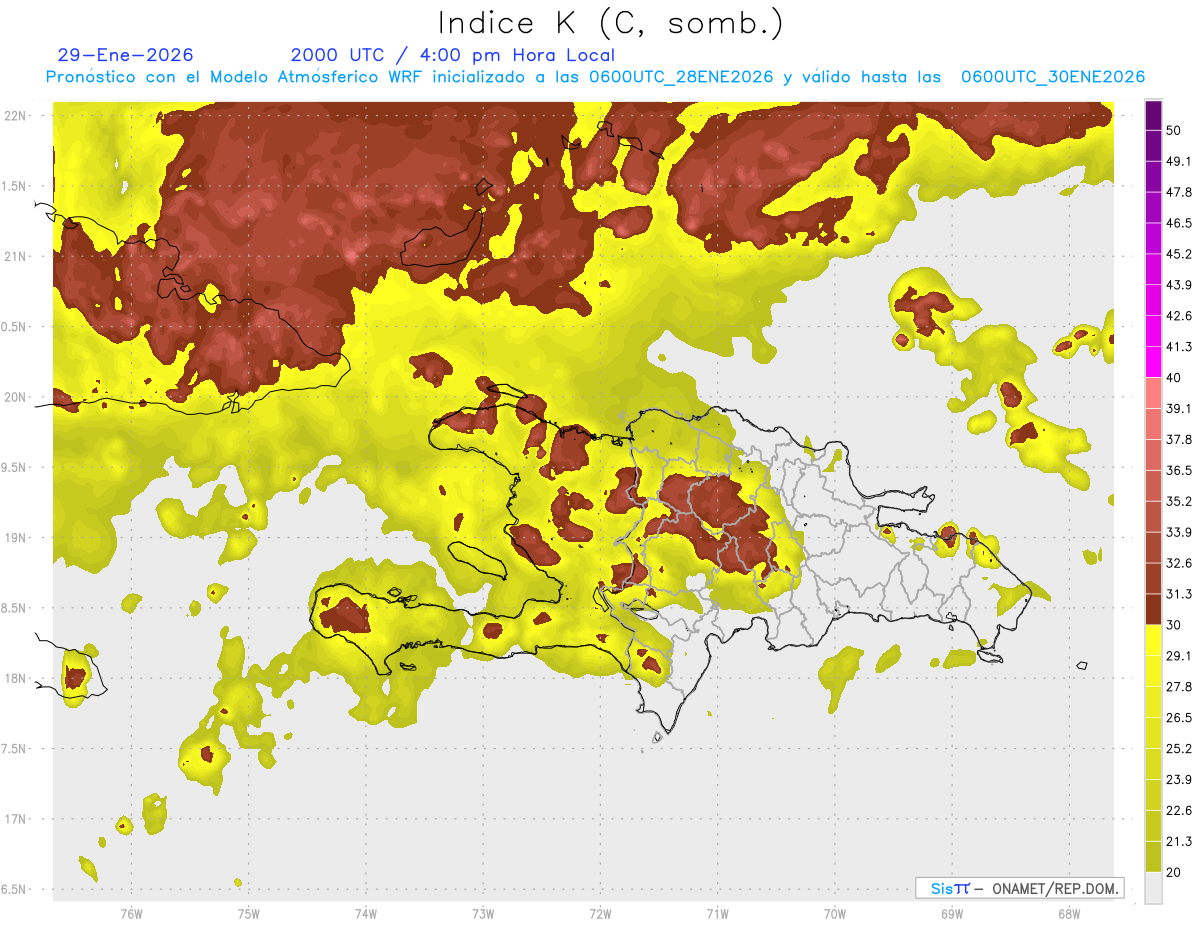
Task: Click the "20N" latitude label
Action: (17, 397)
